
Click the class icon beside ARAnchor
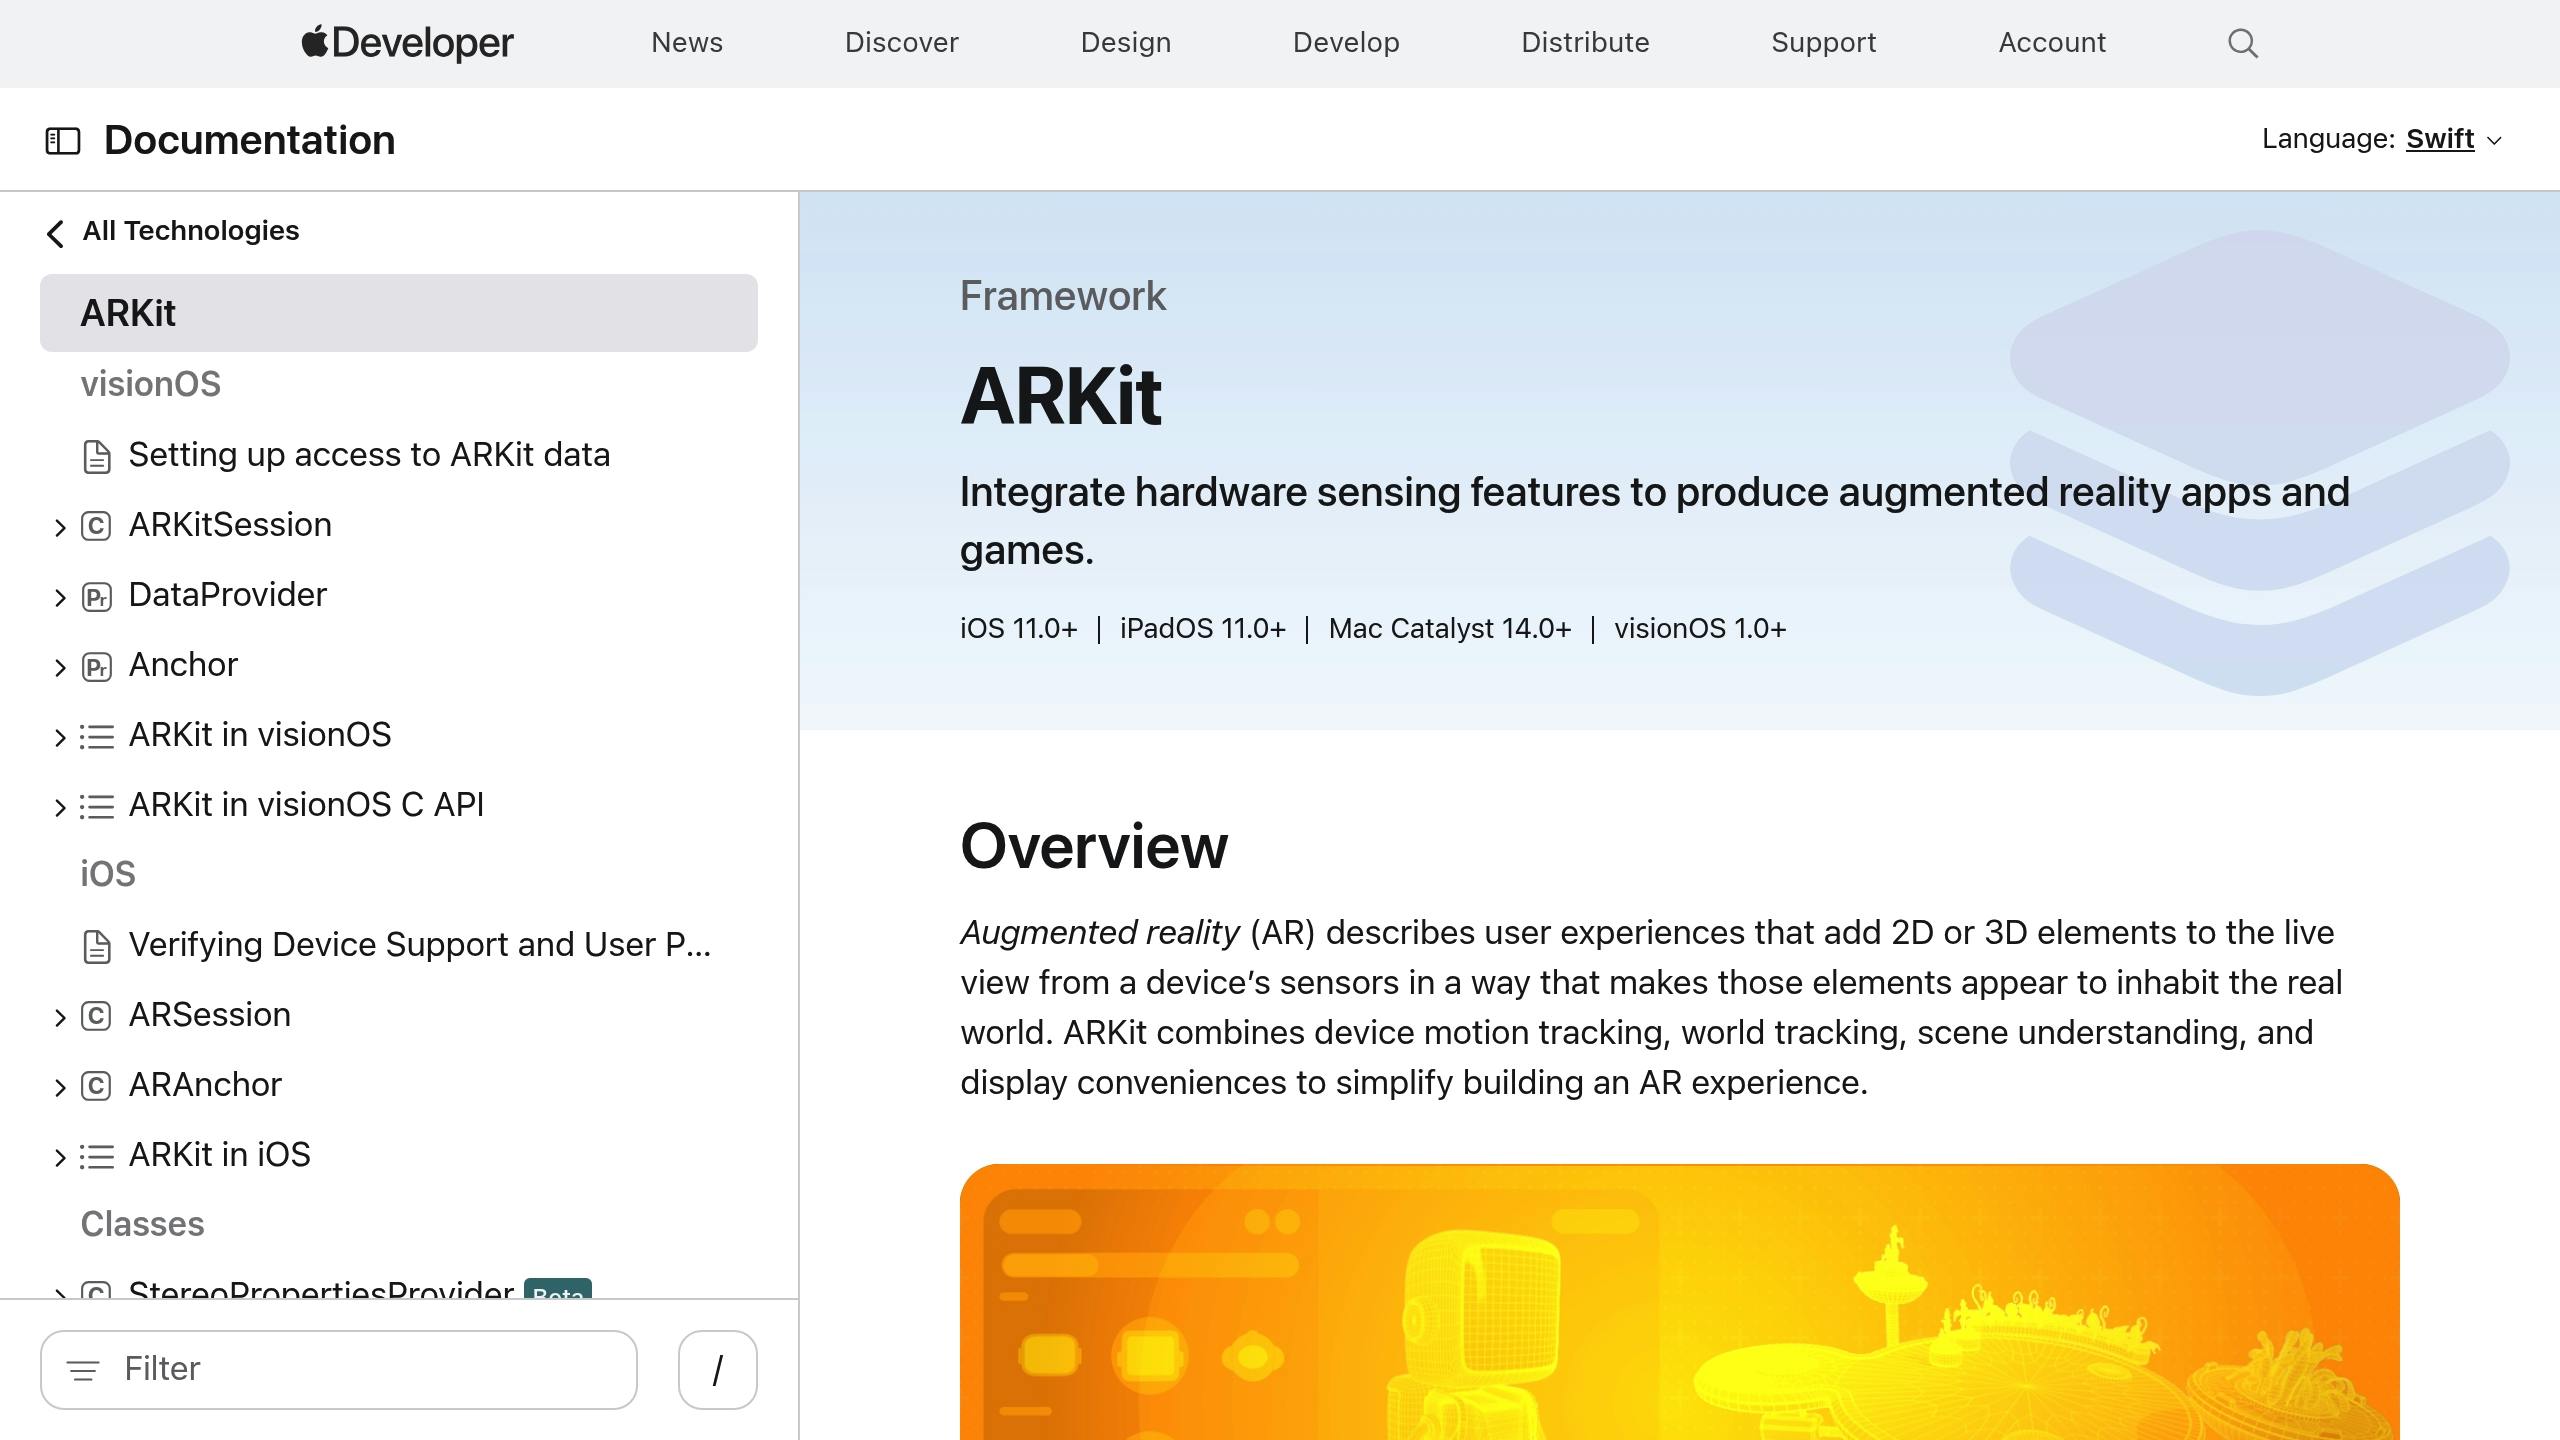(x=96, y=1087)
